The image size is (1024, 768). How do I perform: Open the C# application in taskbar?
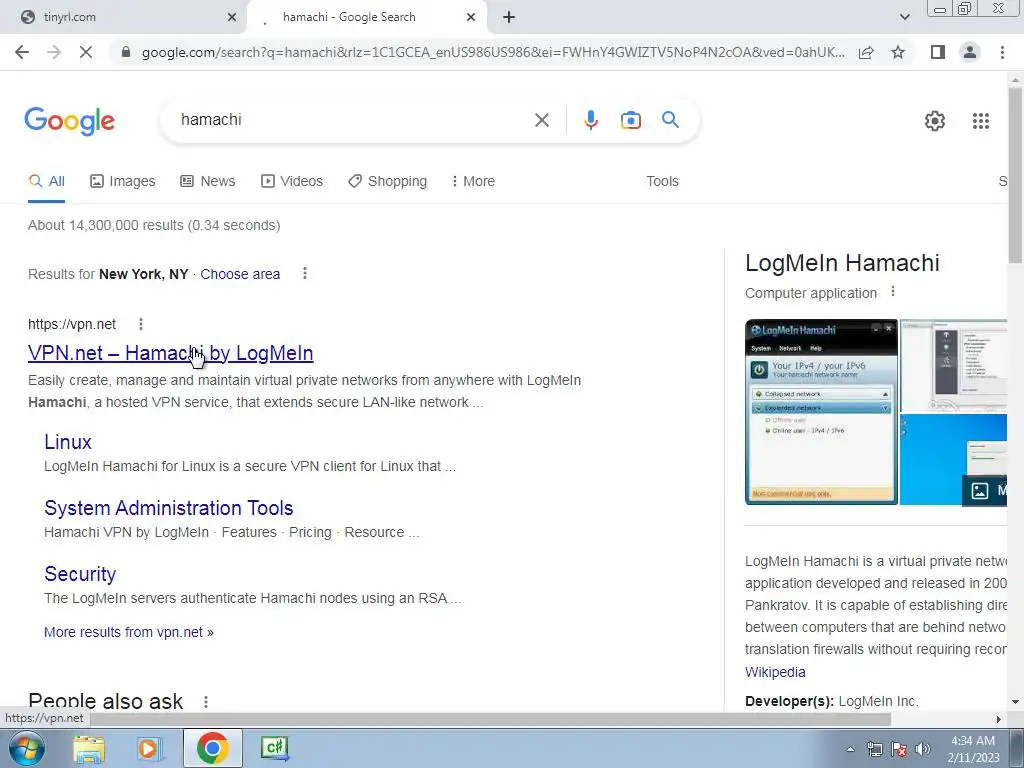[274, 748]
